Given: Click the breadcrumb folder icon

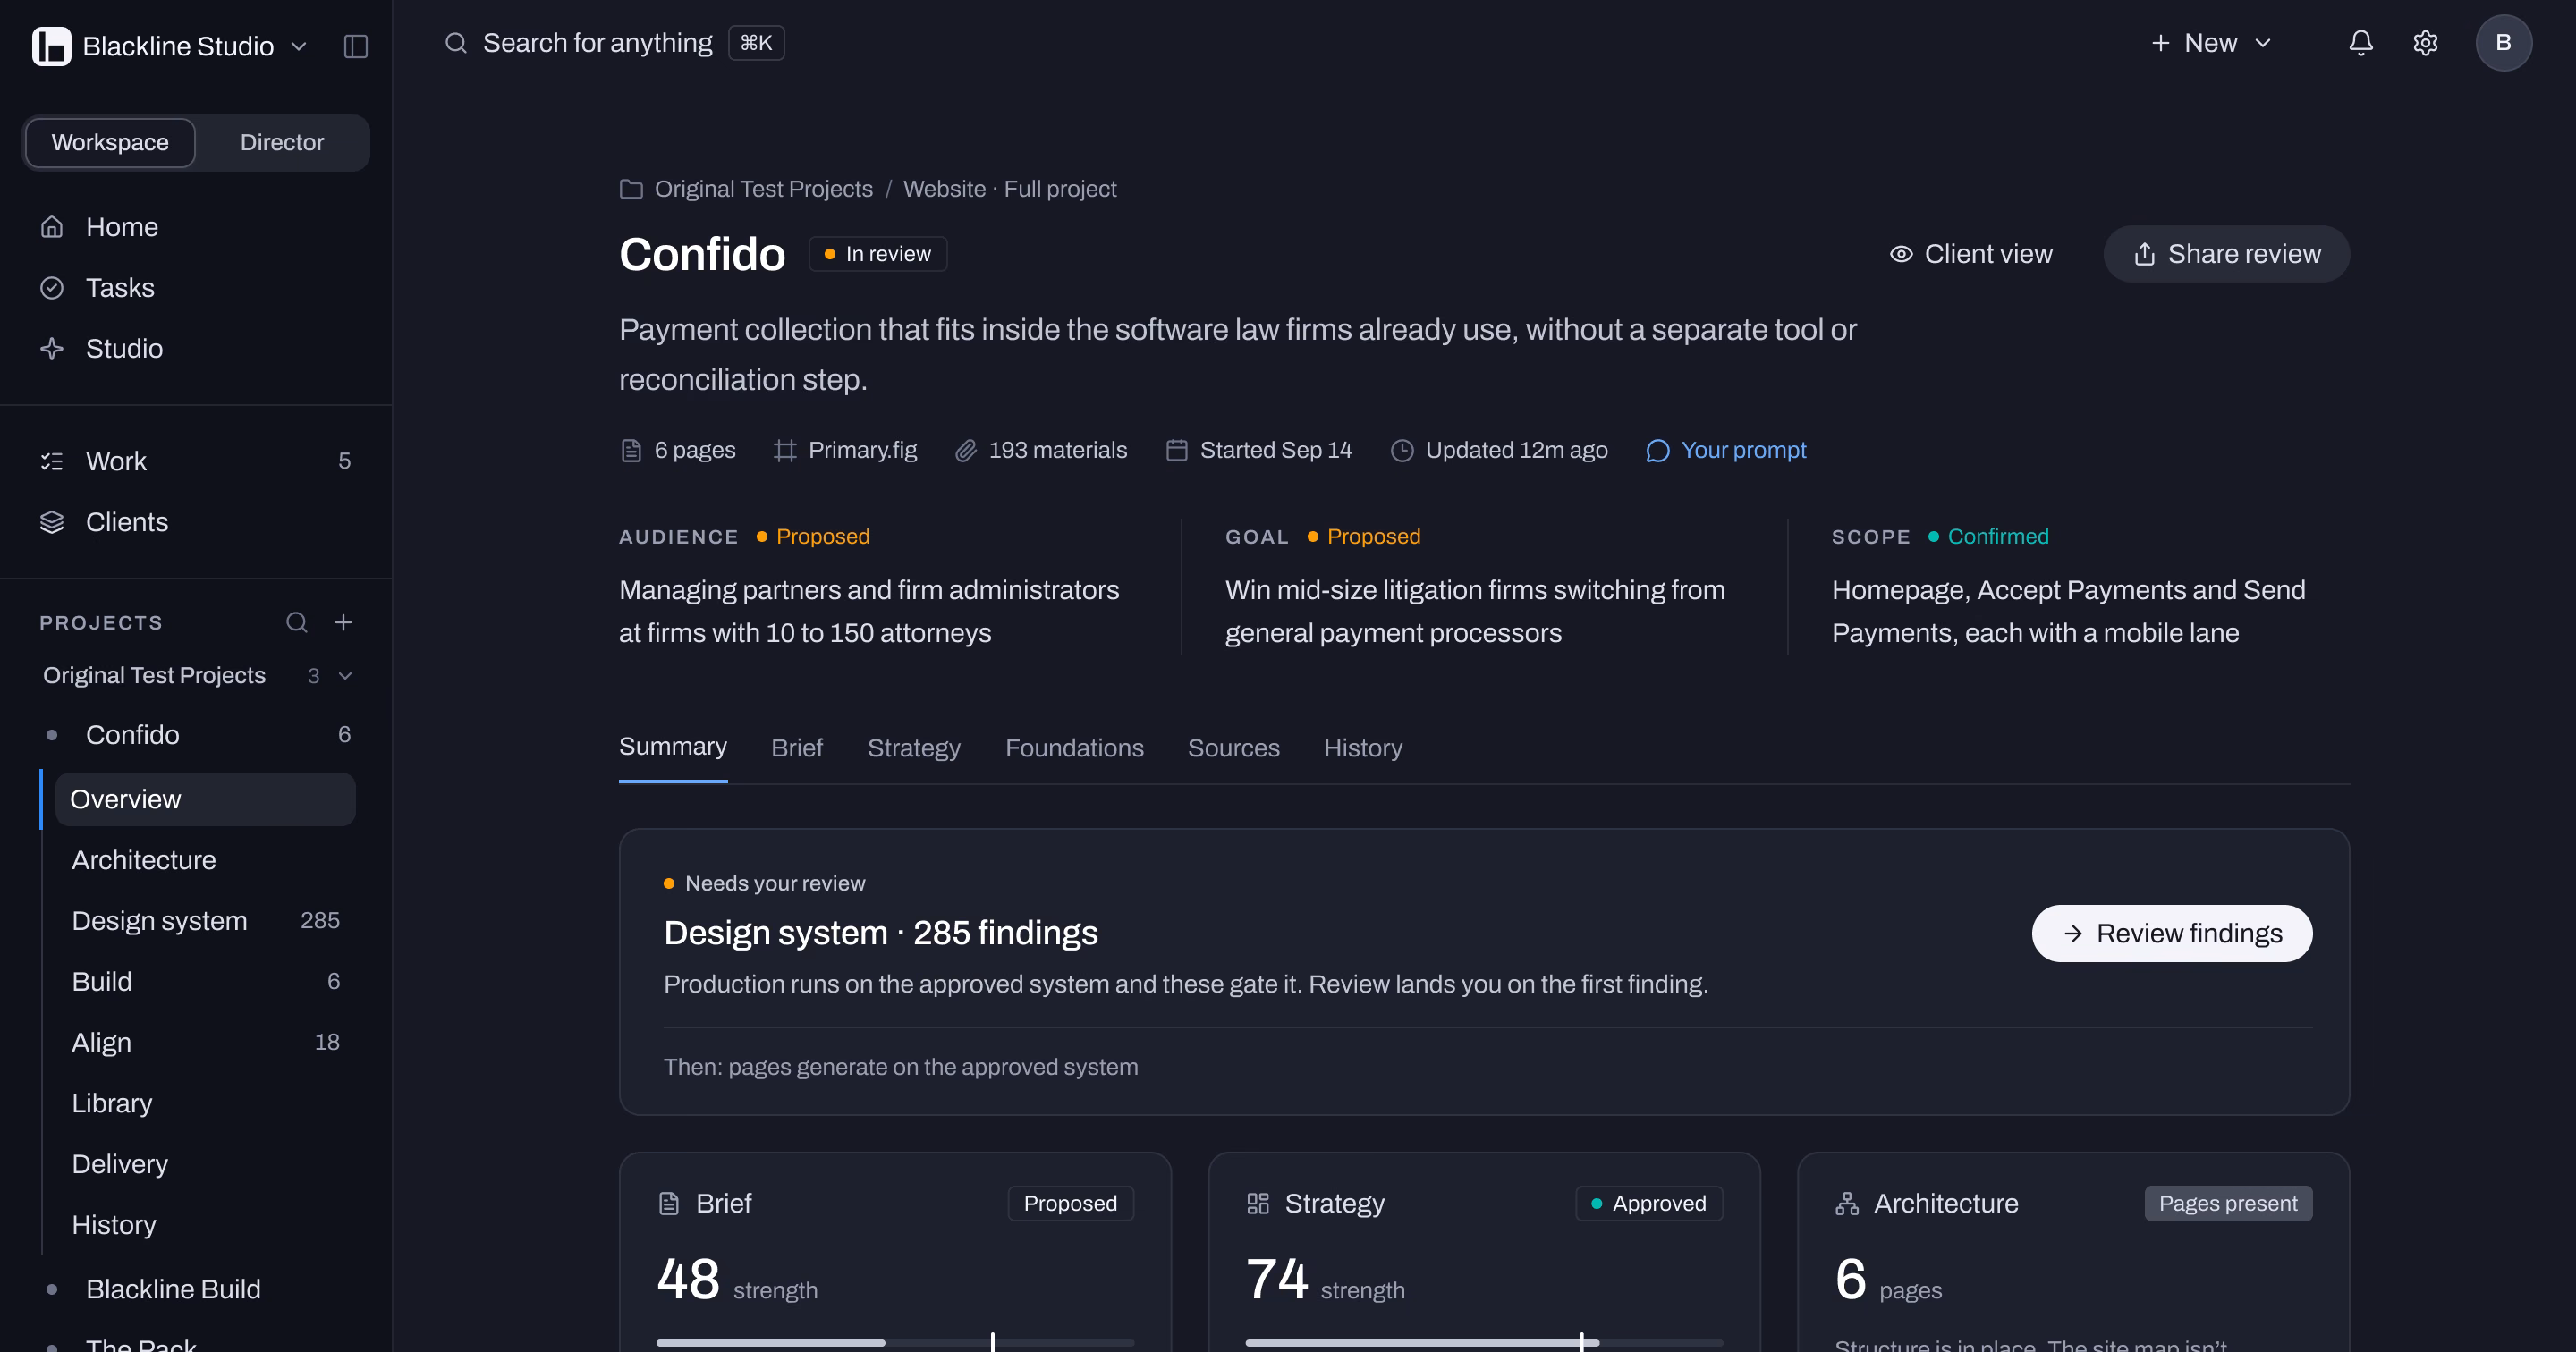Looking at the screenshot, I should click(x=631, y=189).
